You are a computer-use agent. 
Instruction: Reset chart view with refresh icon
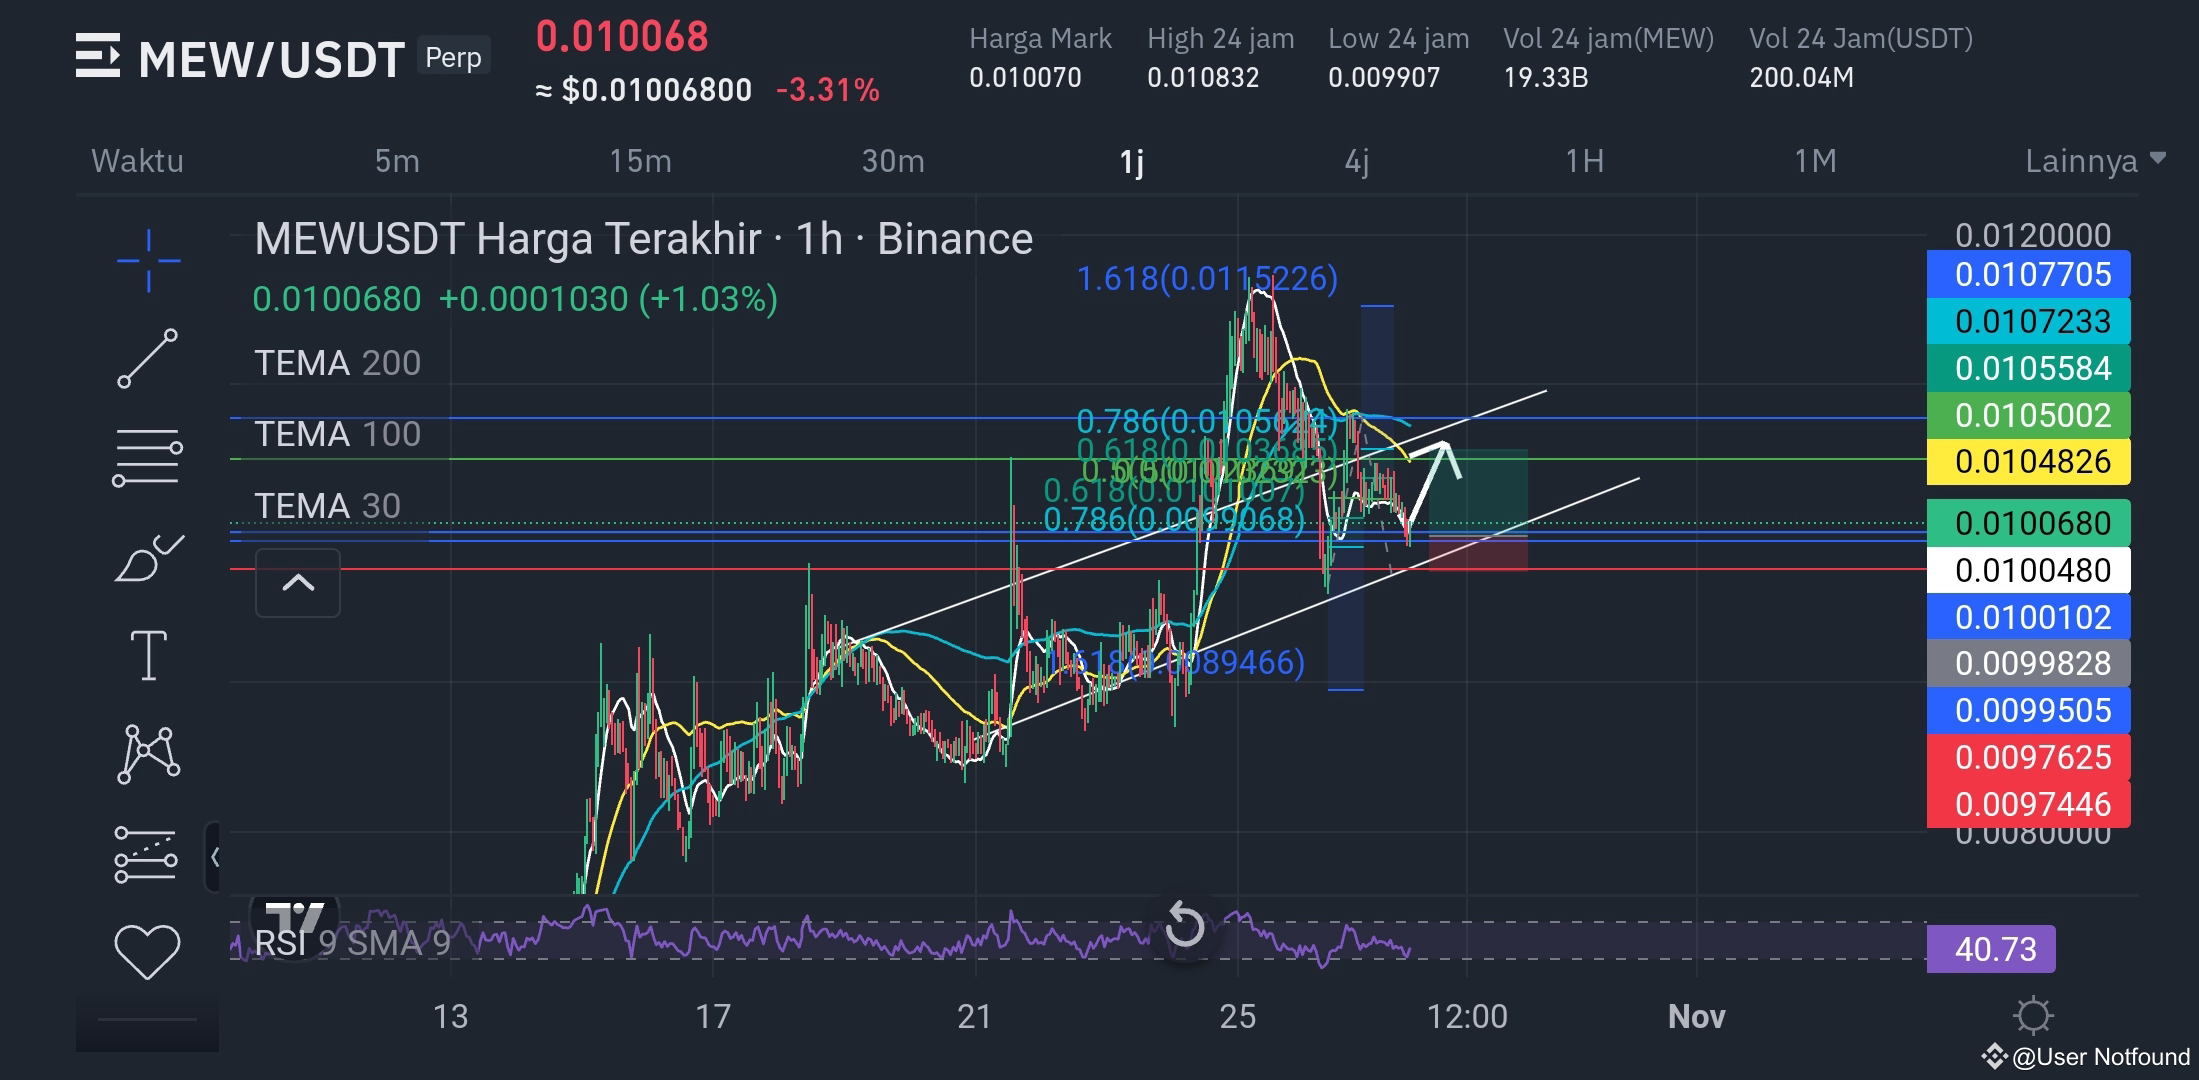(1185, 928)
